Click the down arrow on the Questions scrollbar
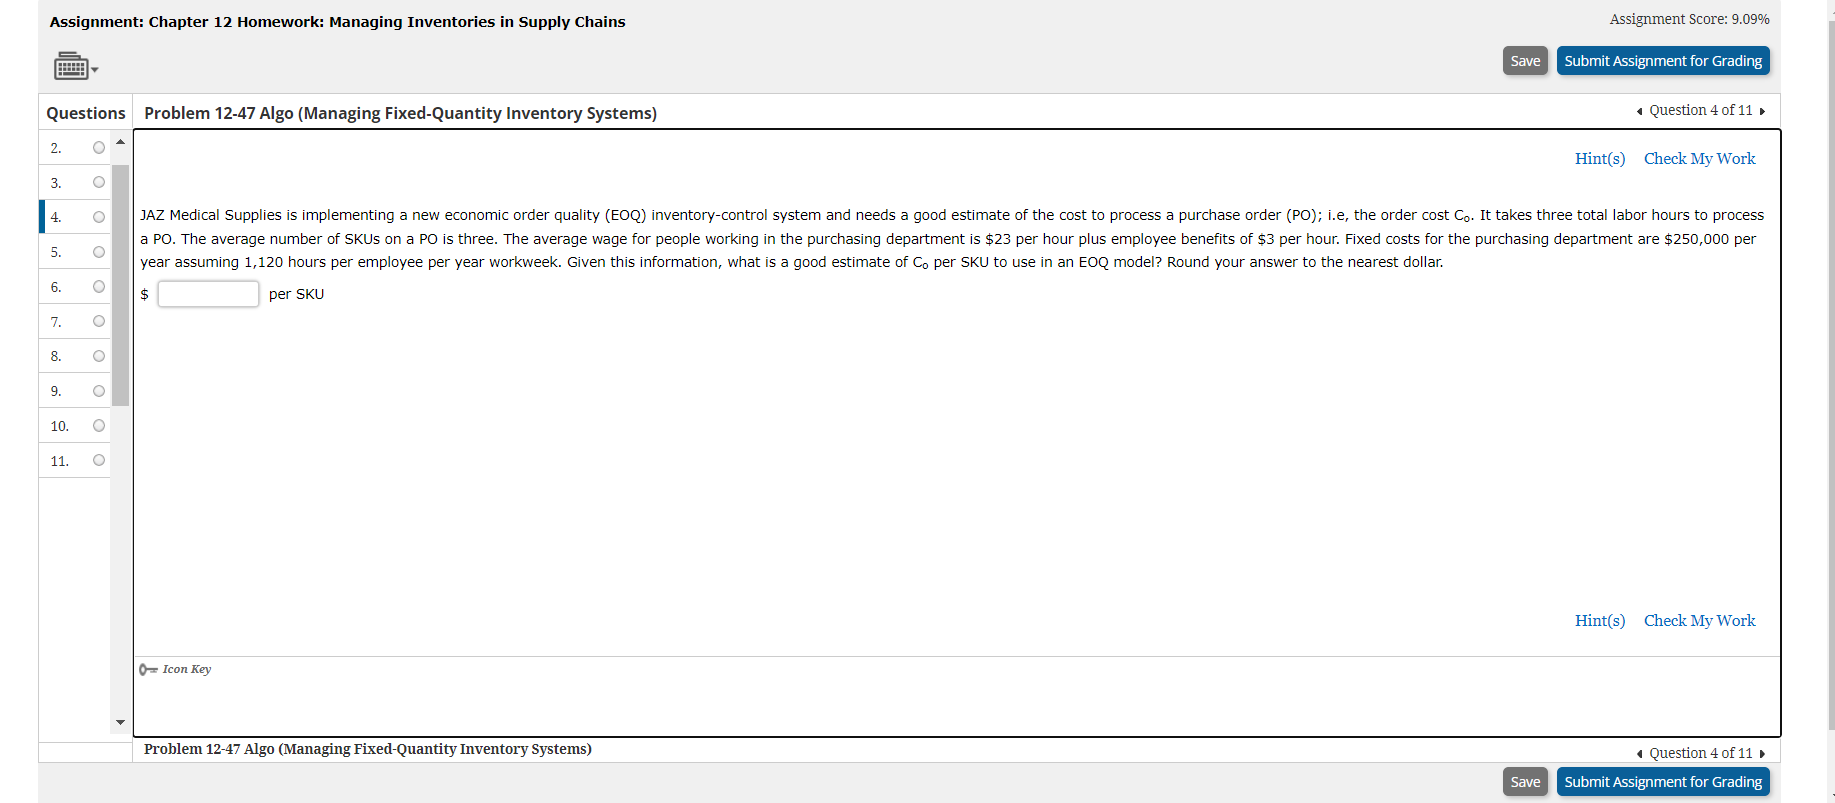Viewport: 1835px width, 803px height. (120, 722)
